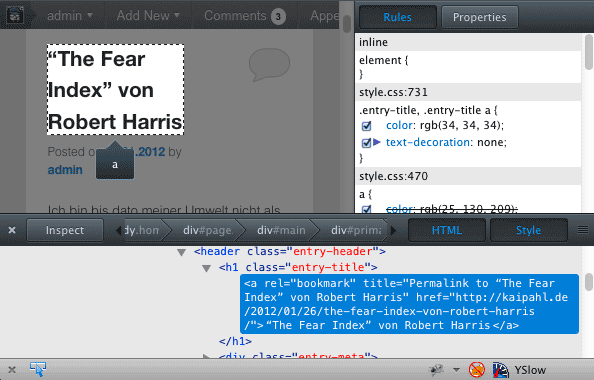Toggle the text-decoration none checkbox
This screenshot has height=380, width=594.
[366, 143]
